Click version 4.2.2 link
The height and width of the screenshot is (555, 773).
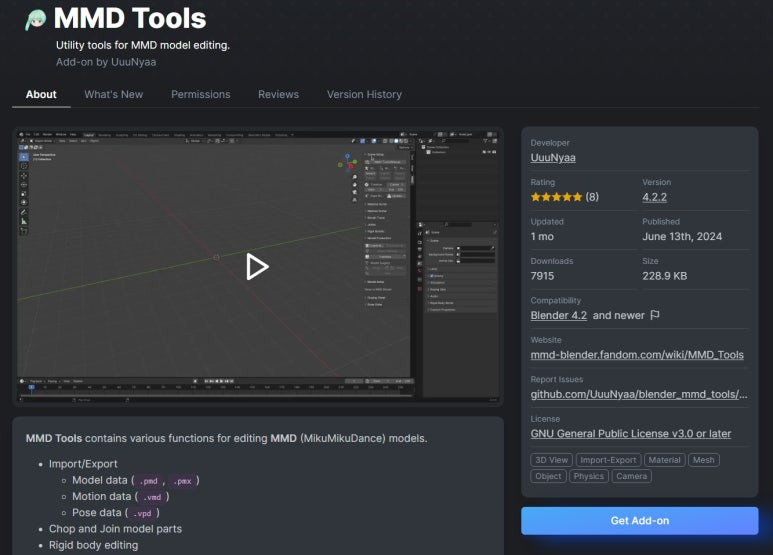click(x=654, y=197)
